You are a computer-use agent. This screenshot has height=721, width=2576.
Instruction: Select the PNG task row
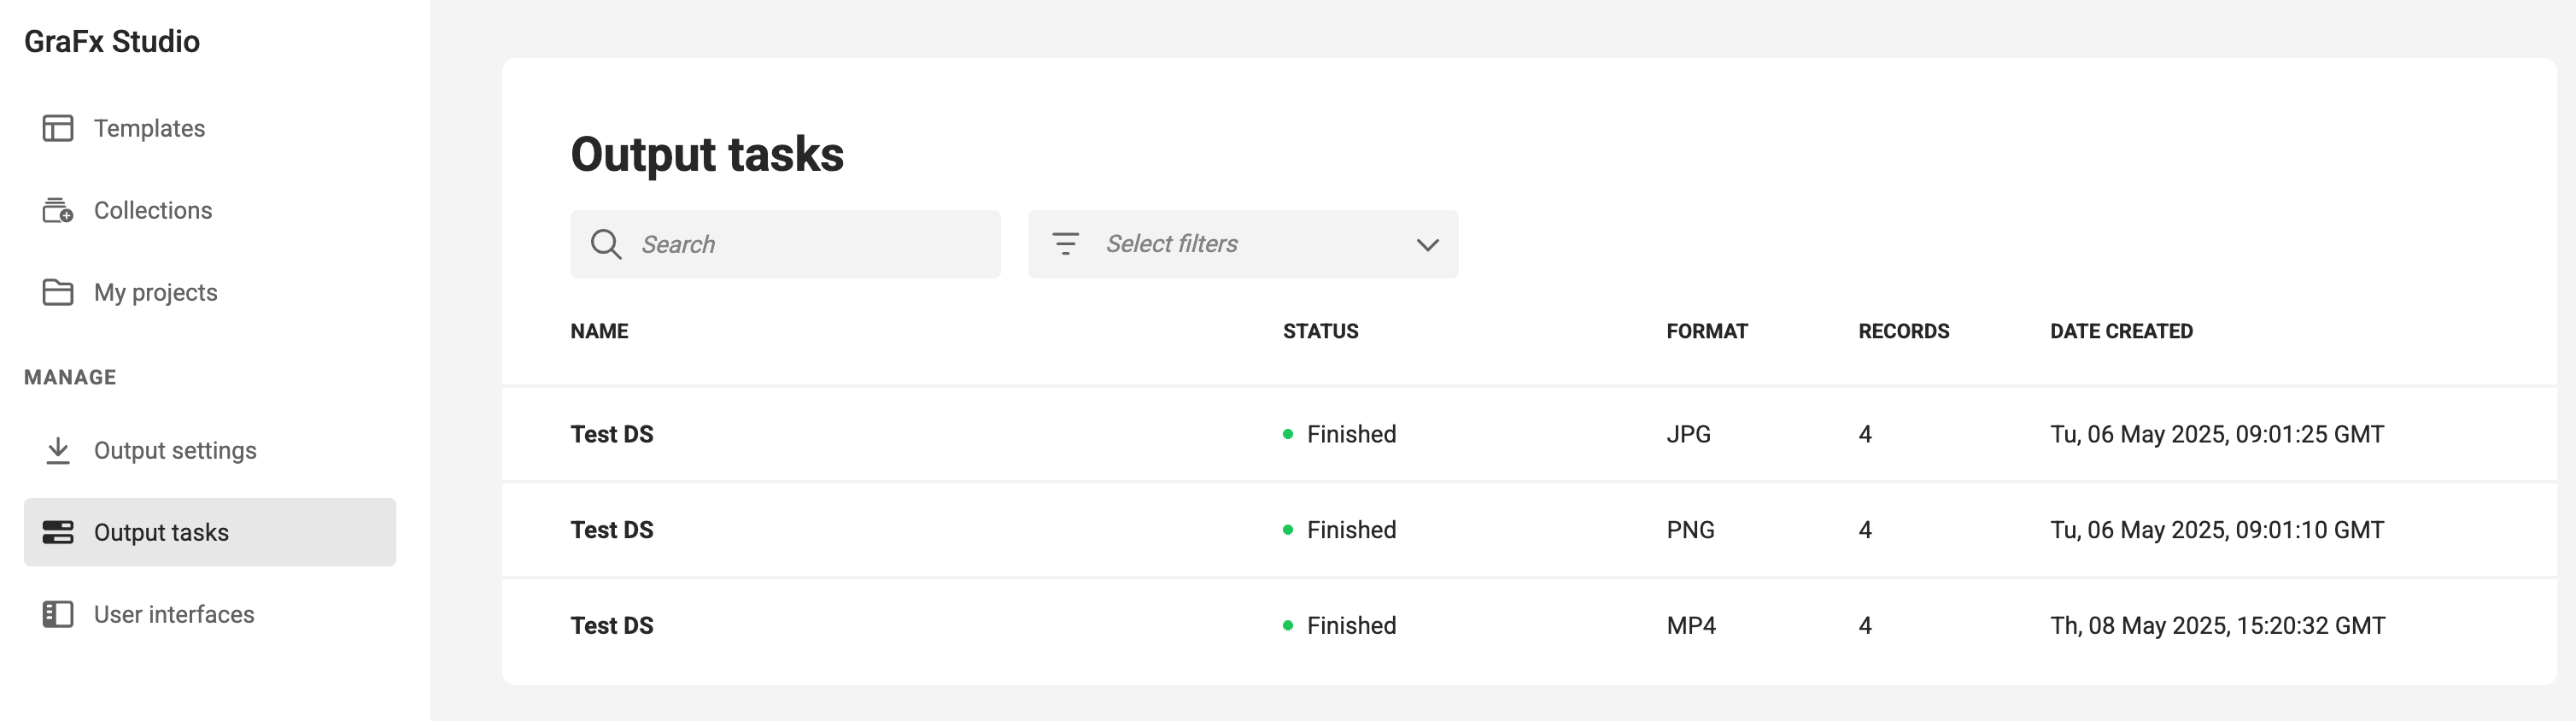1529,530
